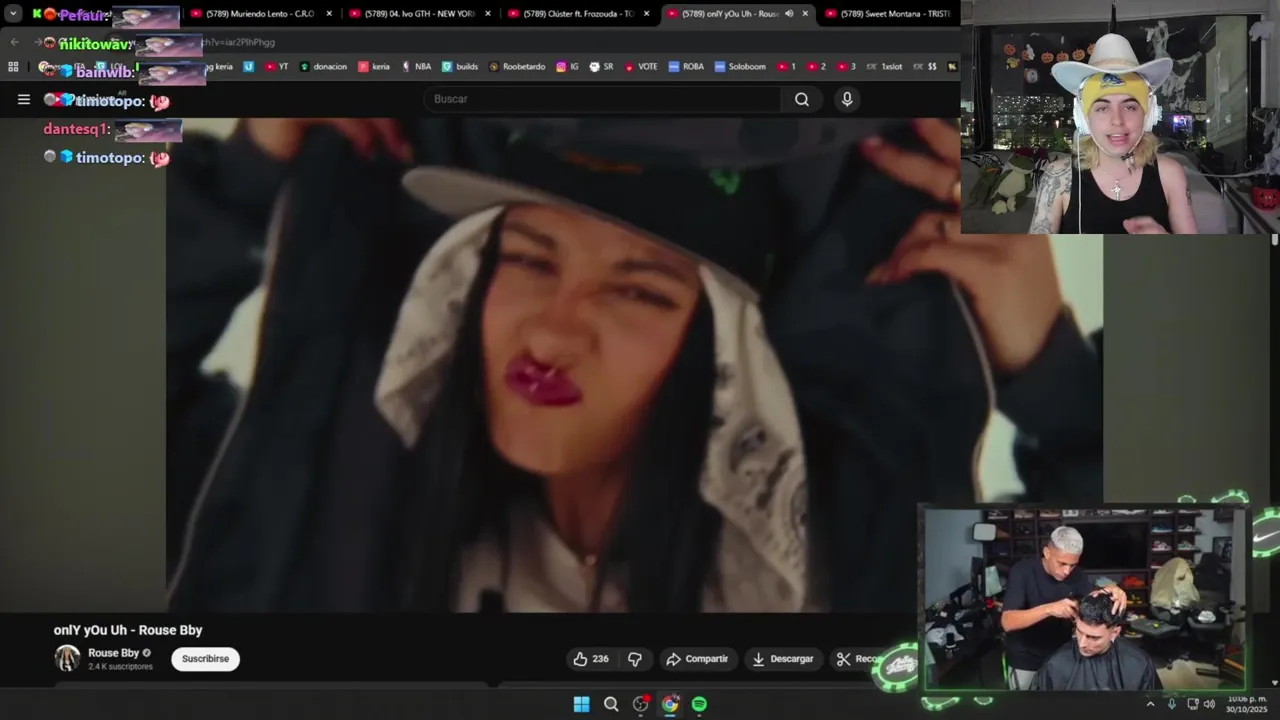Open the Roobetardo bookmark

(x=517, y=67)
